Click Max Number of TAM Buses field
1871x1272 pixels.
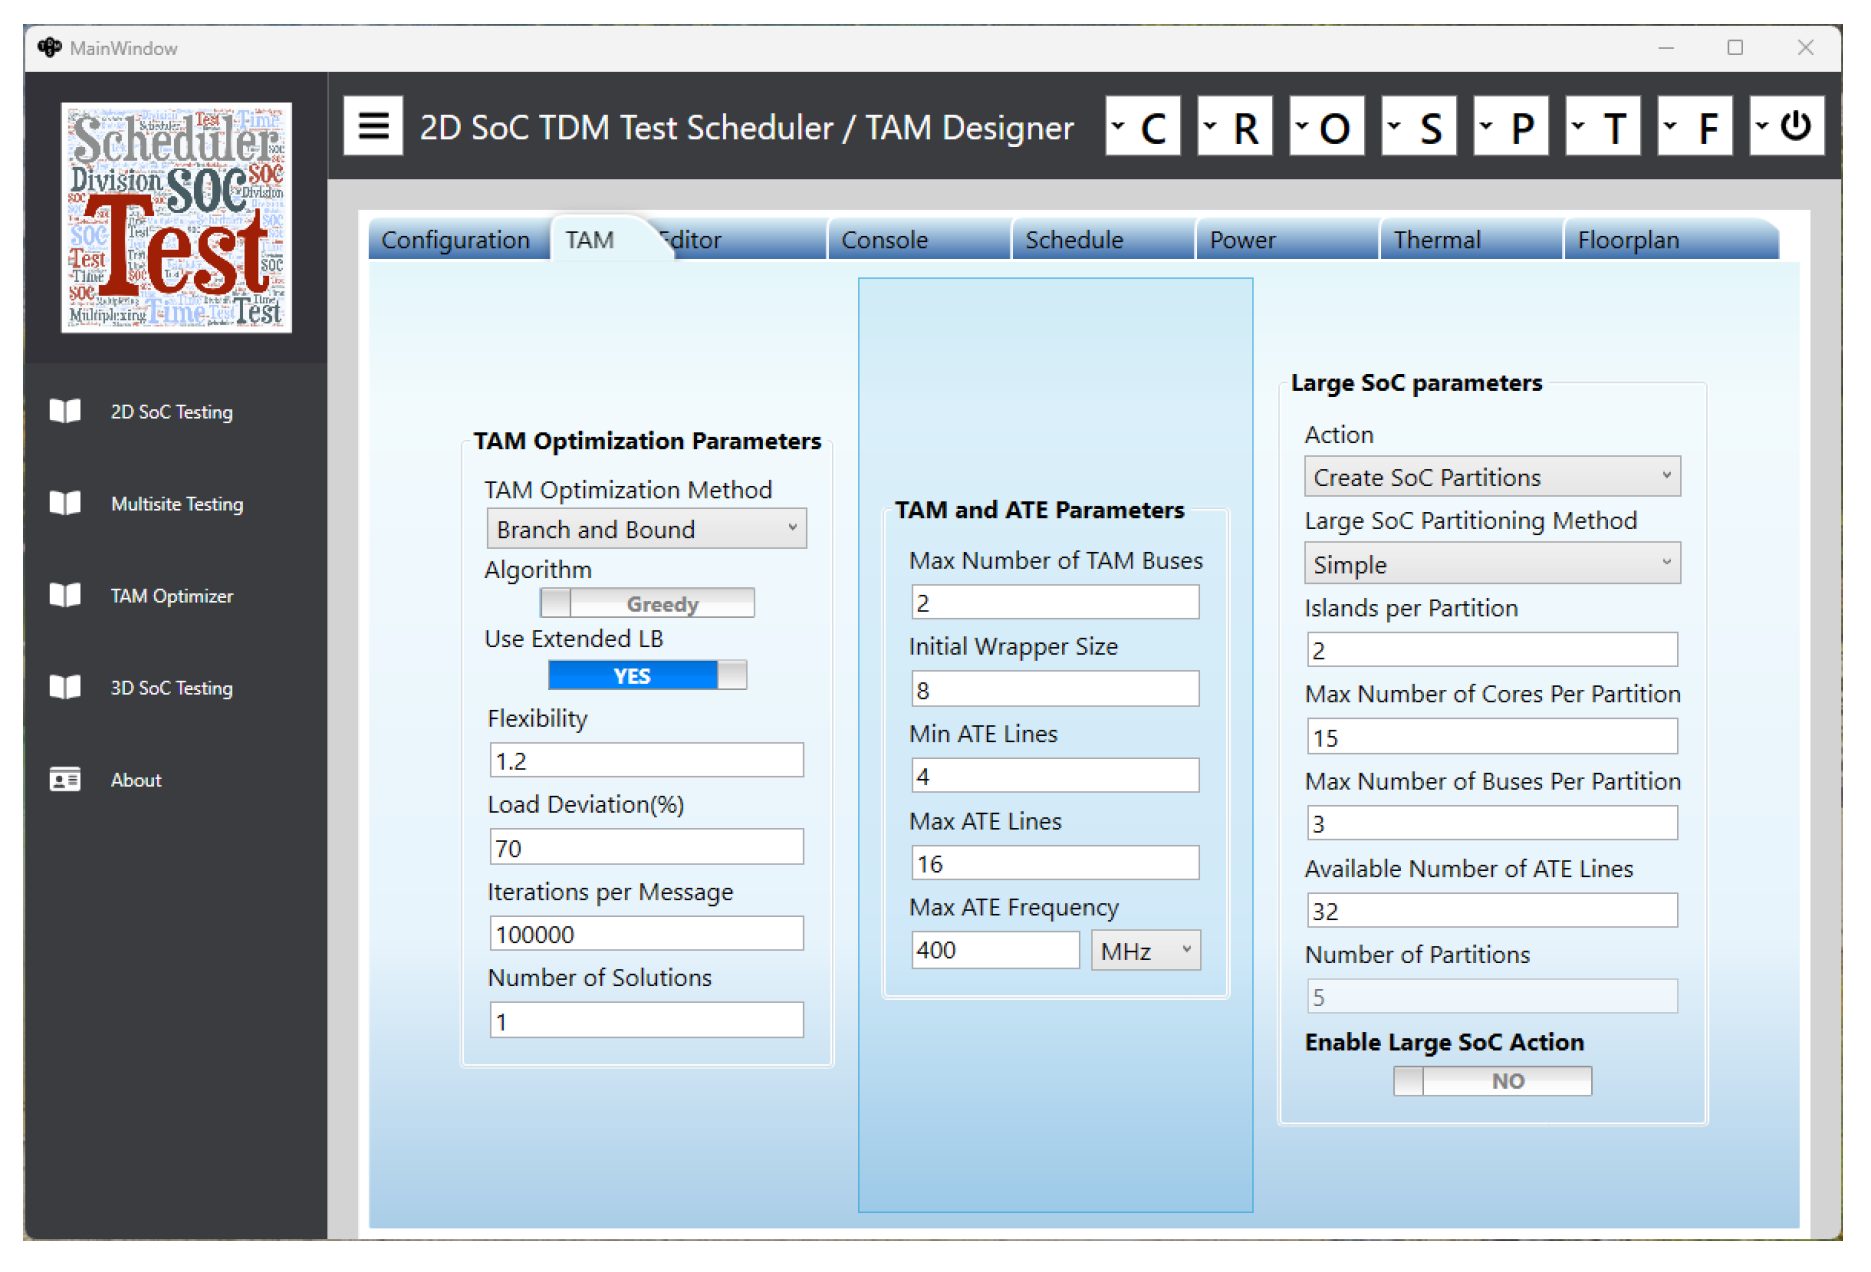pyautogui.click(x=1055, y=602)
